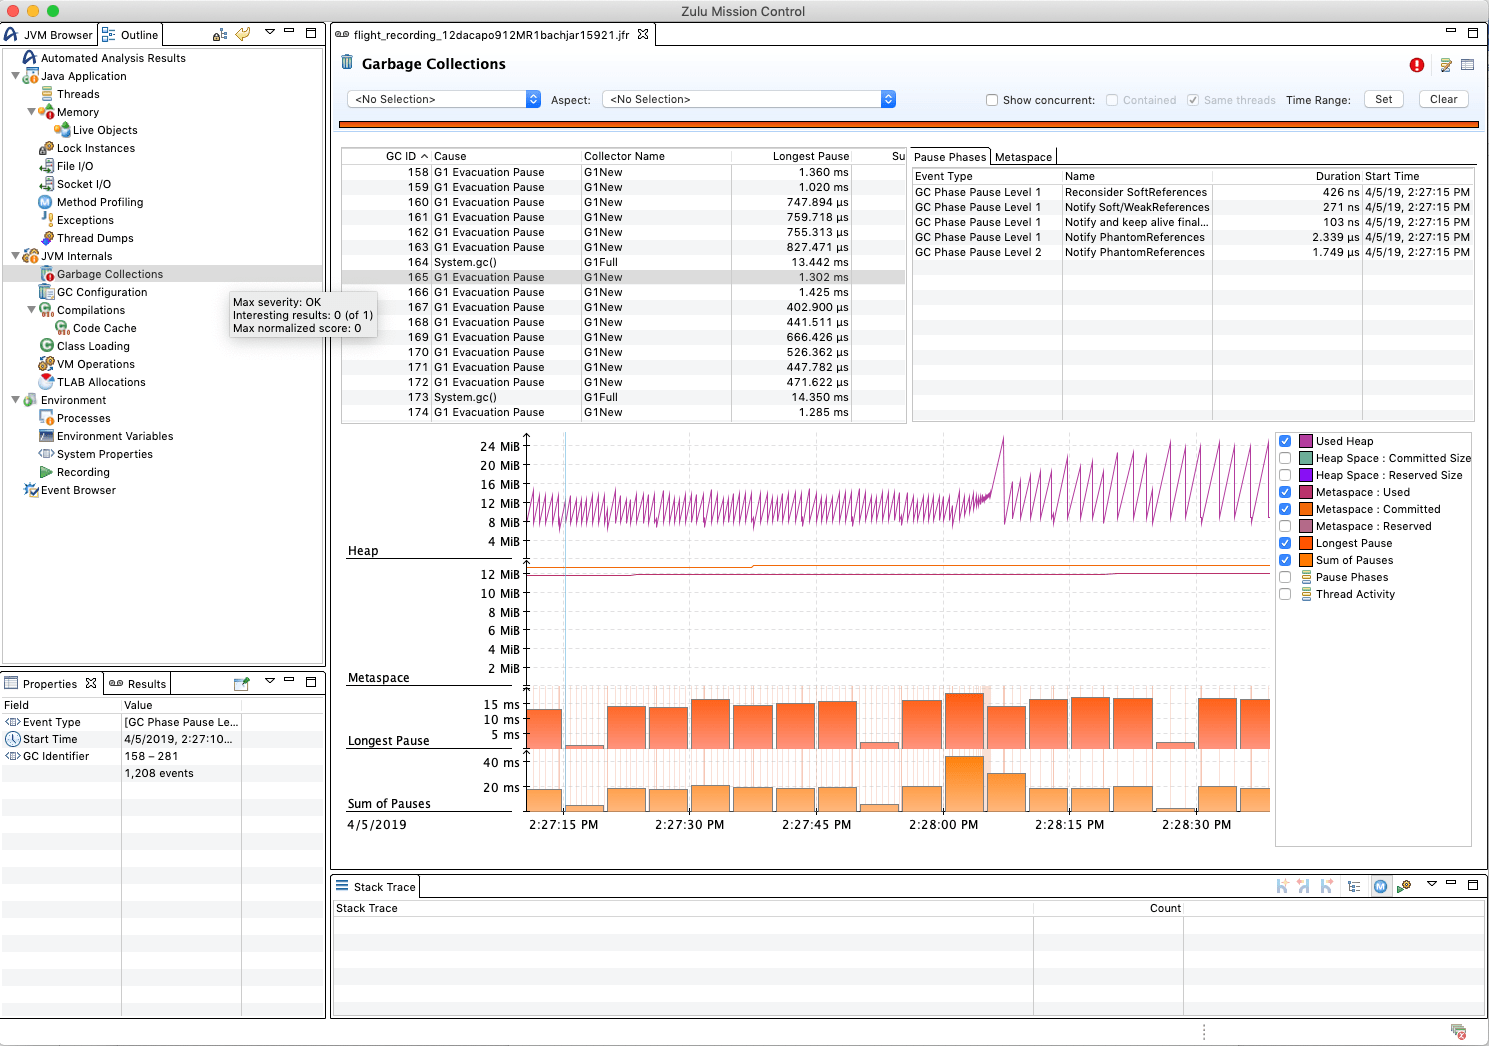The width and height of the screenshot is (1489, 1046).
Task: Open the Garbage Collections item in JVM Internals
Action: [x=110, y=273]
